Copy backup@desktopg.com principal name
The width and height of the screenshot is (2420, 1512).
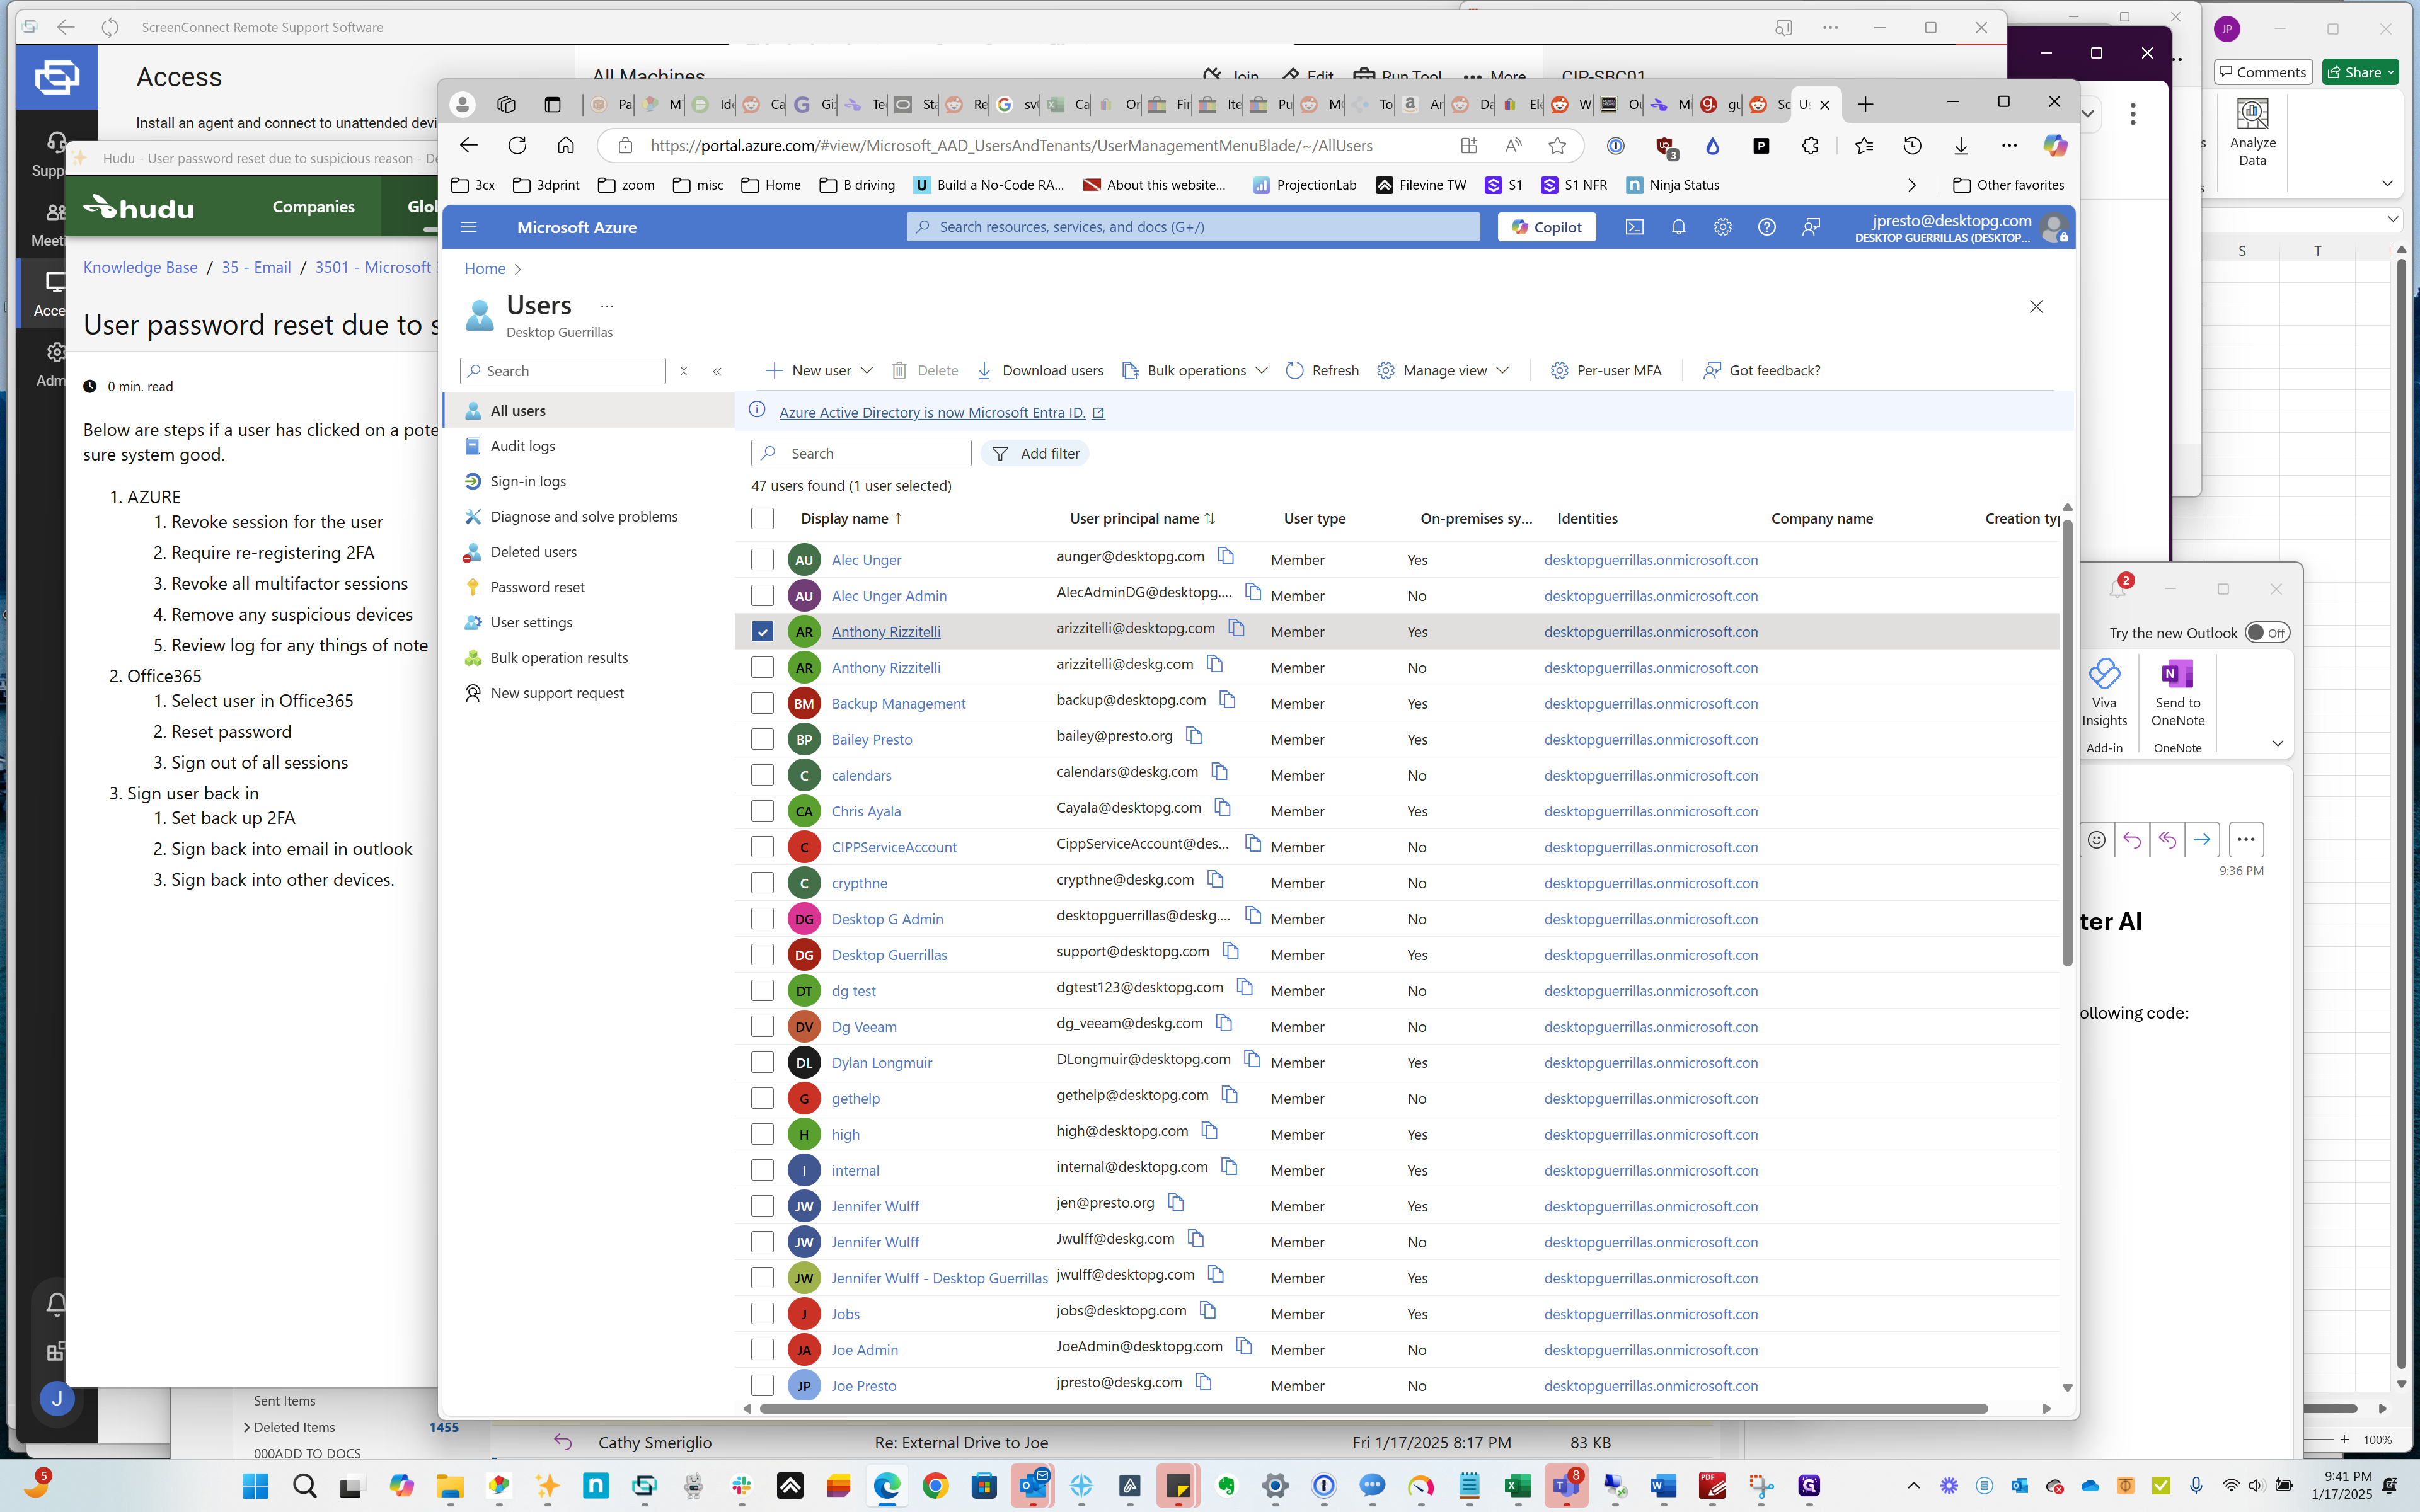(x=1227, y=700)
